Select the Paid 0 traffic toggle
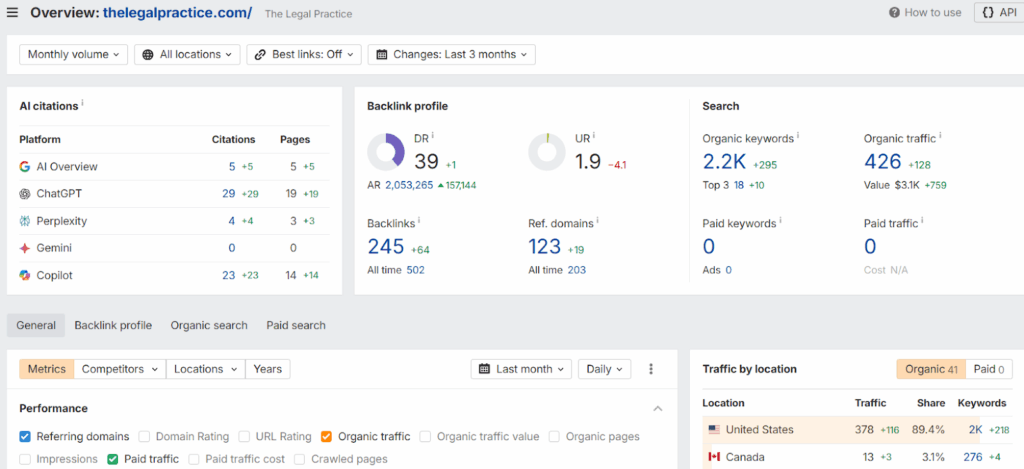 tap(989, 369)
